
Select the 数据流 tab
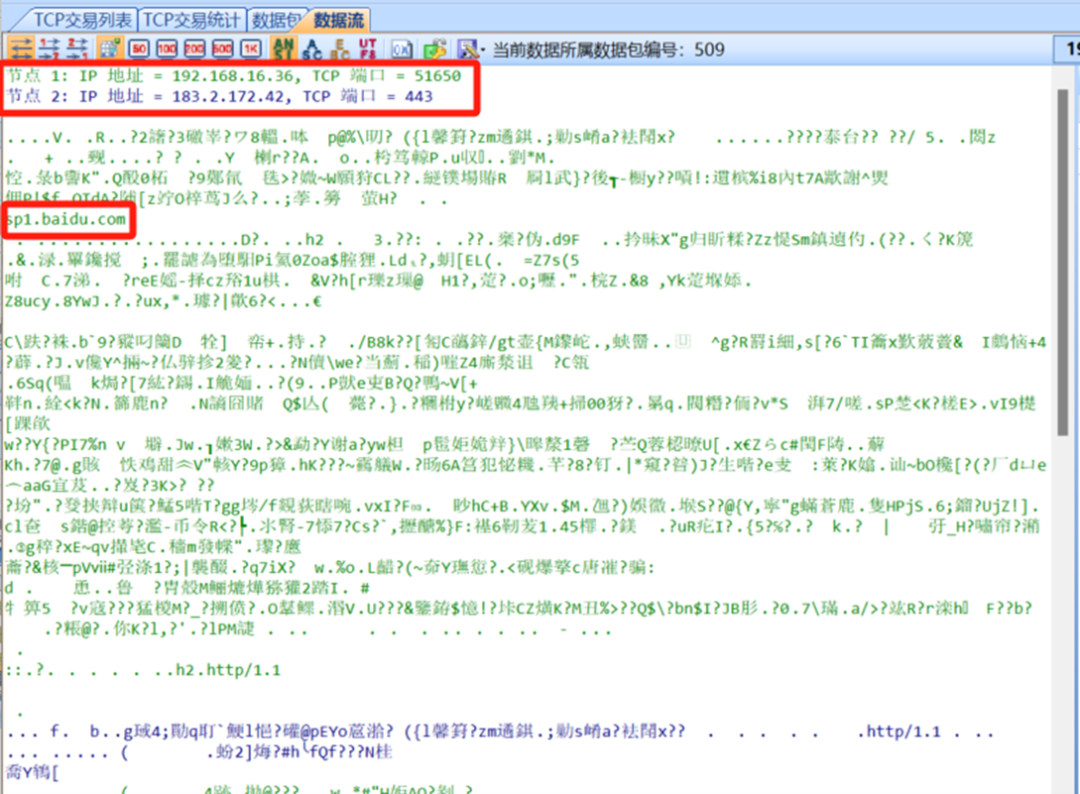338,19
